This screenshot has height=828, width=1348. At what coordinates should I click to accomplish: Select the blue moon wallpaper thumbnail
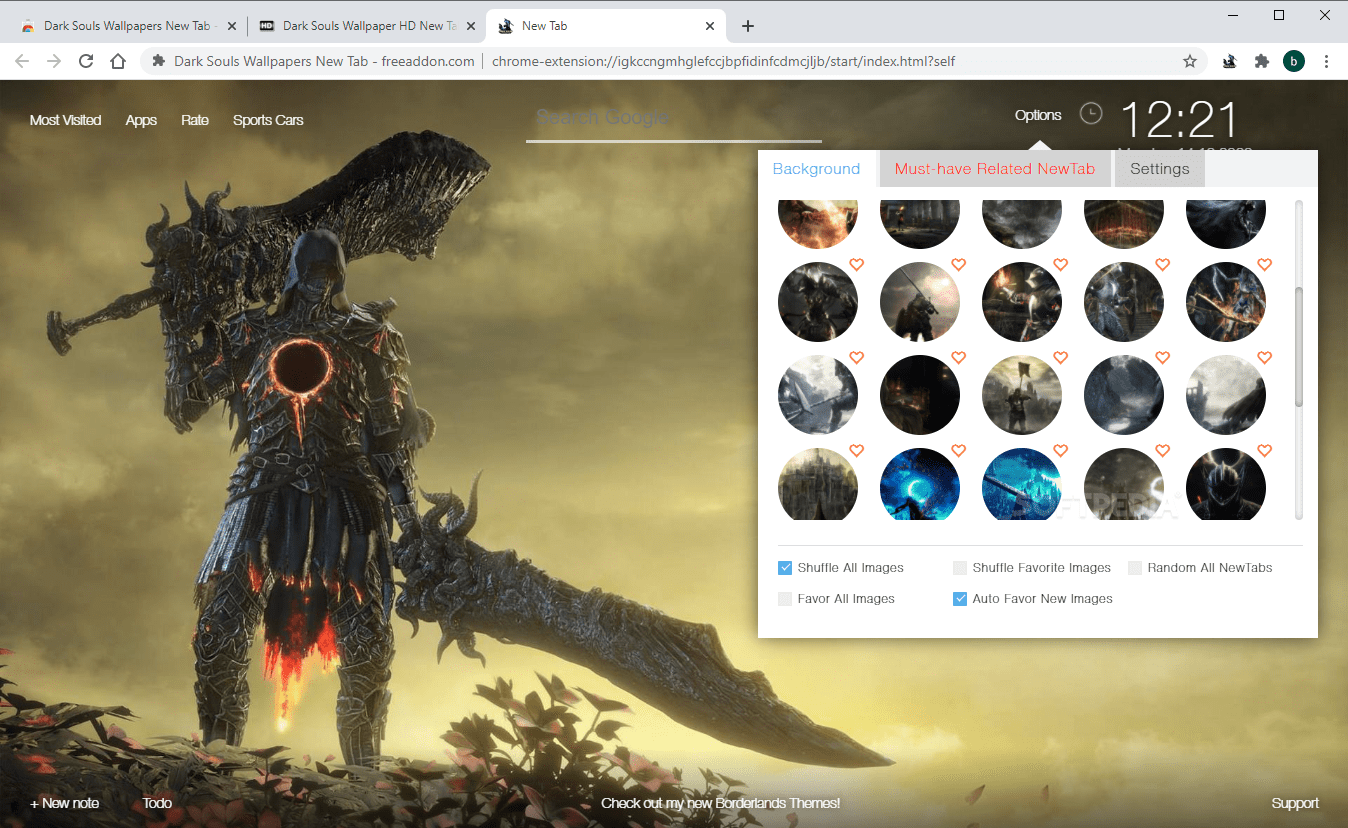(x=920, y=485)
